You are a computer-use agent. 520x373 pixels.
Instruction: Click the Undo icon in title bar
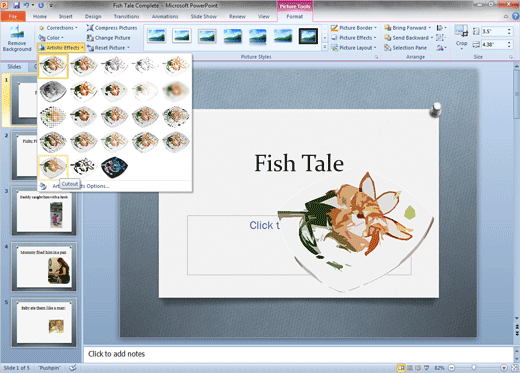(x=26, y=5)
